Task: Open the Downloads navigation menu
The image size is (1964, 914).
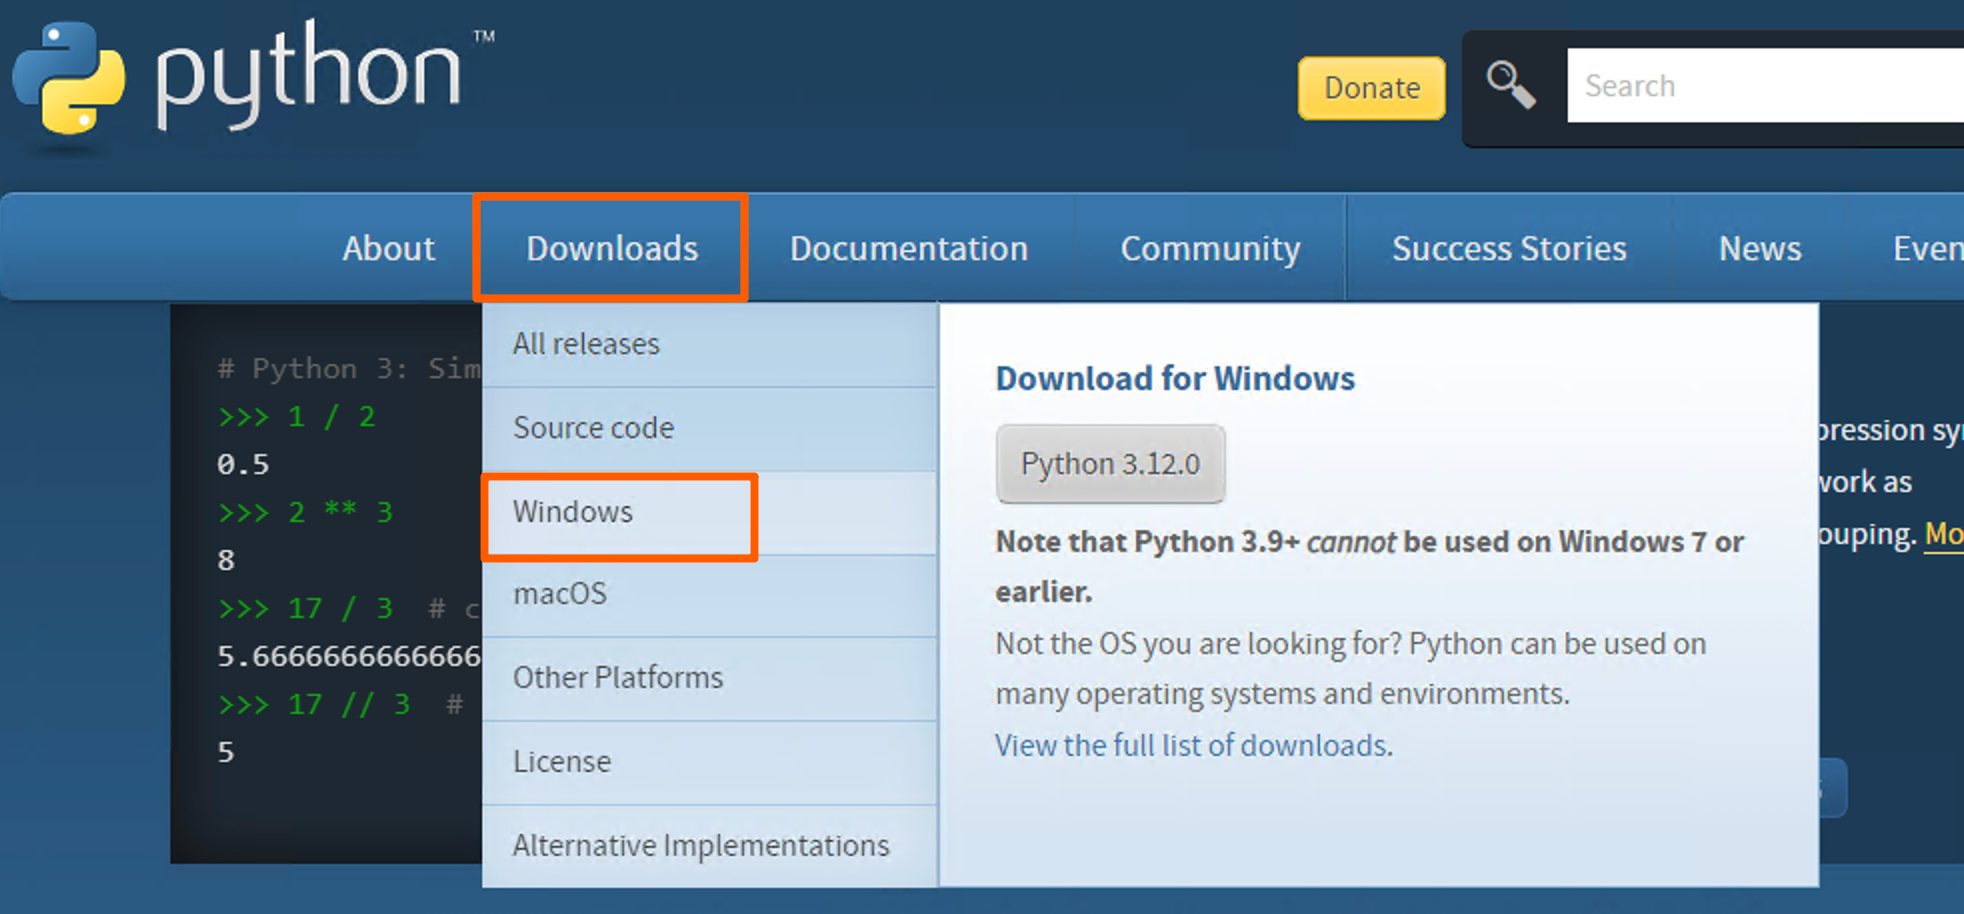Action: click(x=612, y=248)
